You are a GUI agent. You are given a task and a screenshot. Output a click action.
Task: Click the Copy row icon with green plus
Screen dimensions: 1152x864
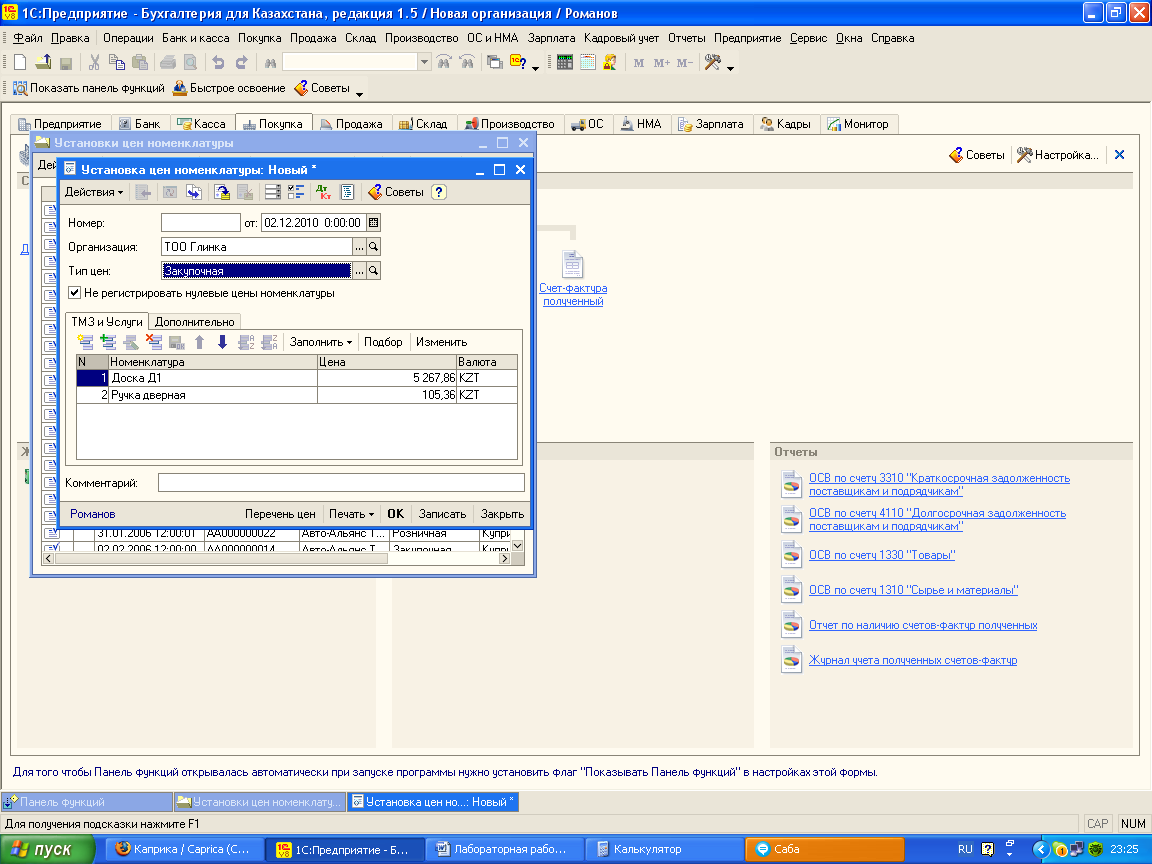click(108, 342)
